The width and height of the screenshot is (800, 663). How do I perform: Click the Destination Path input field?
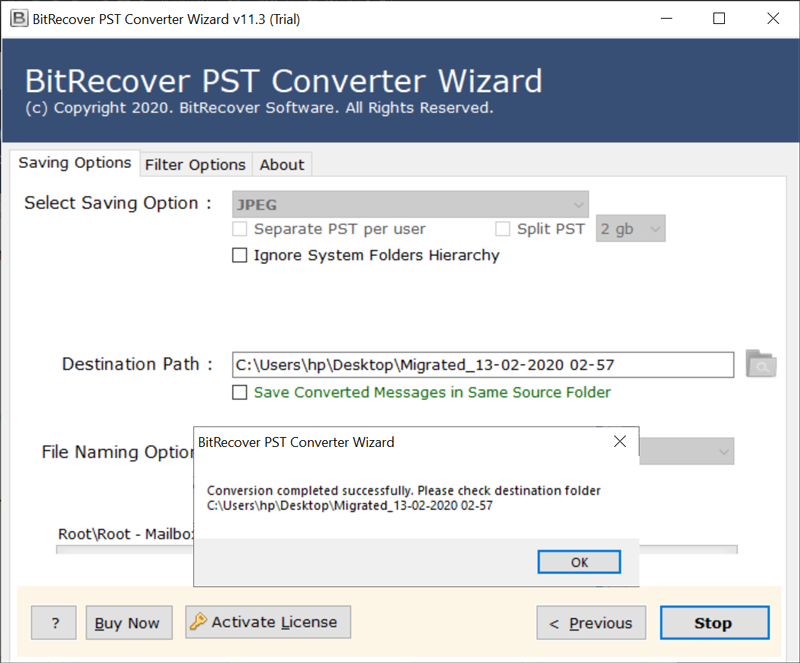tap(483, 365)
